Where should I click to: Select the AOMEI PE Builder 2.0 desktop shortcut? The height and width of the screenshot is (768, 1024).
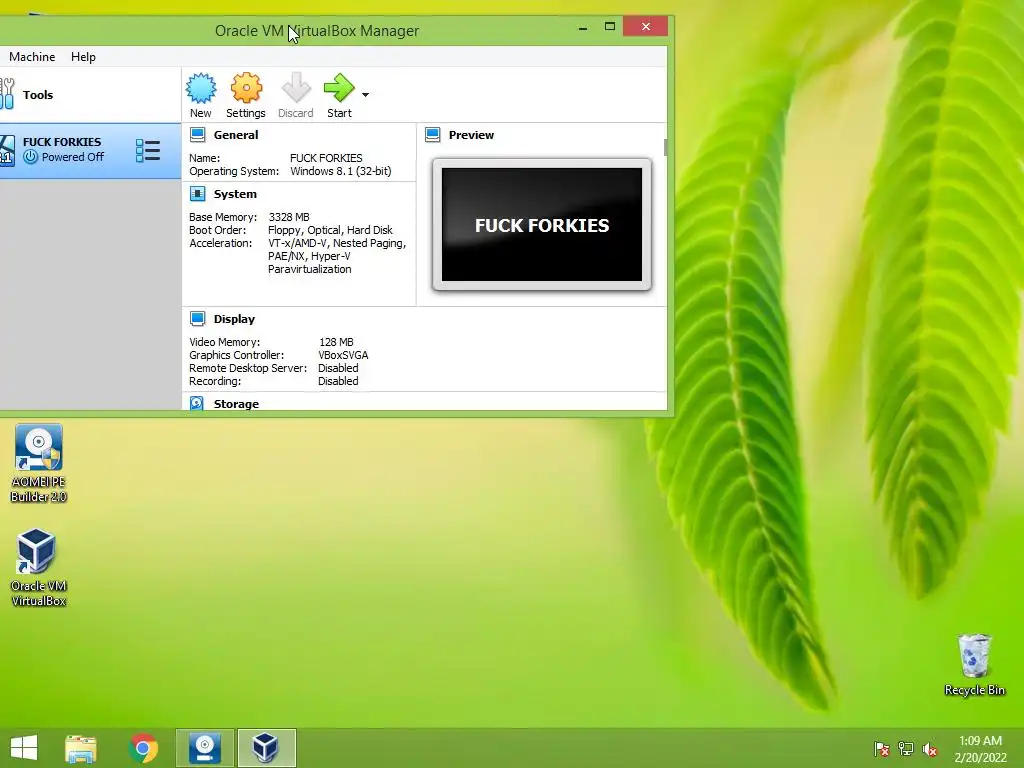tap(39, 463)
